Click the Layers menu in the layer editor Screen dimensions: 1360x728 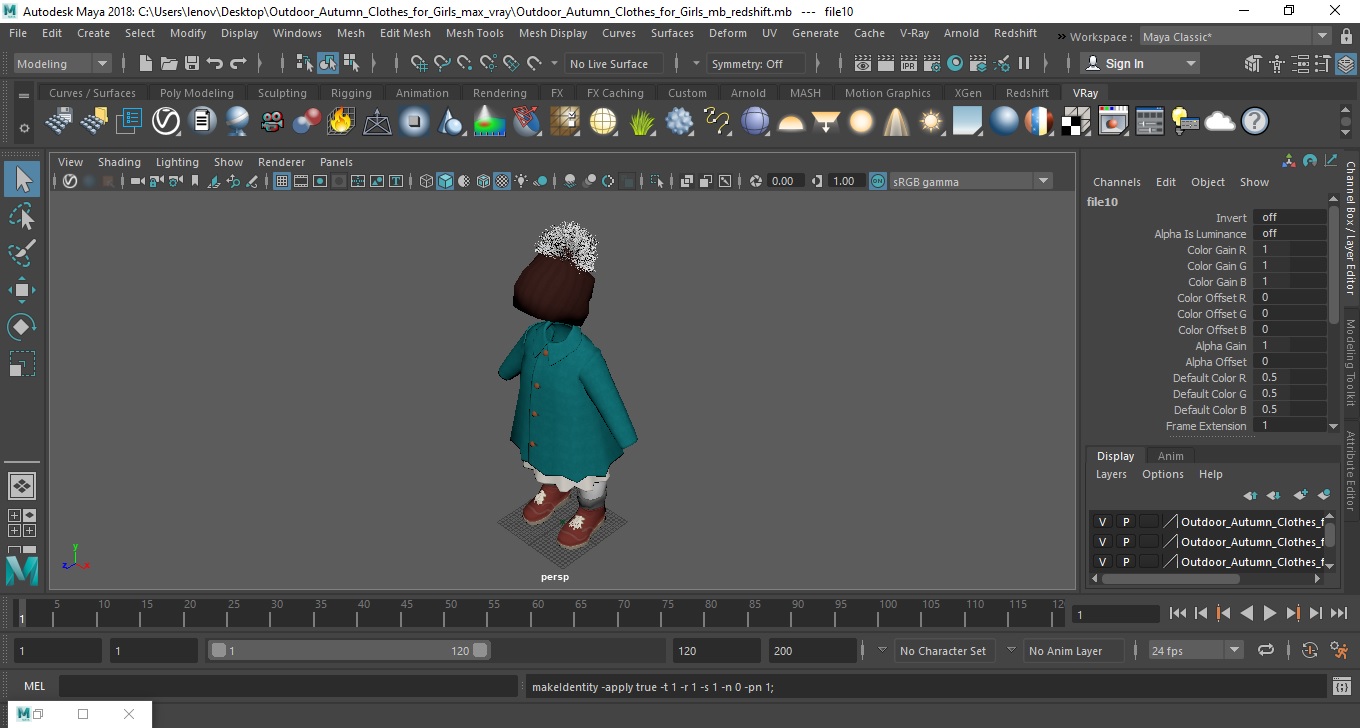pyautogui.click(x=1111, y=474)
